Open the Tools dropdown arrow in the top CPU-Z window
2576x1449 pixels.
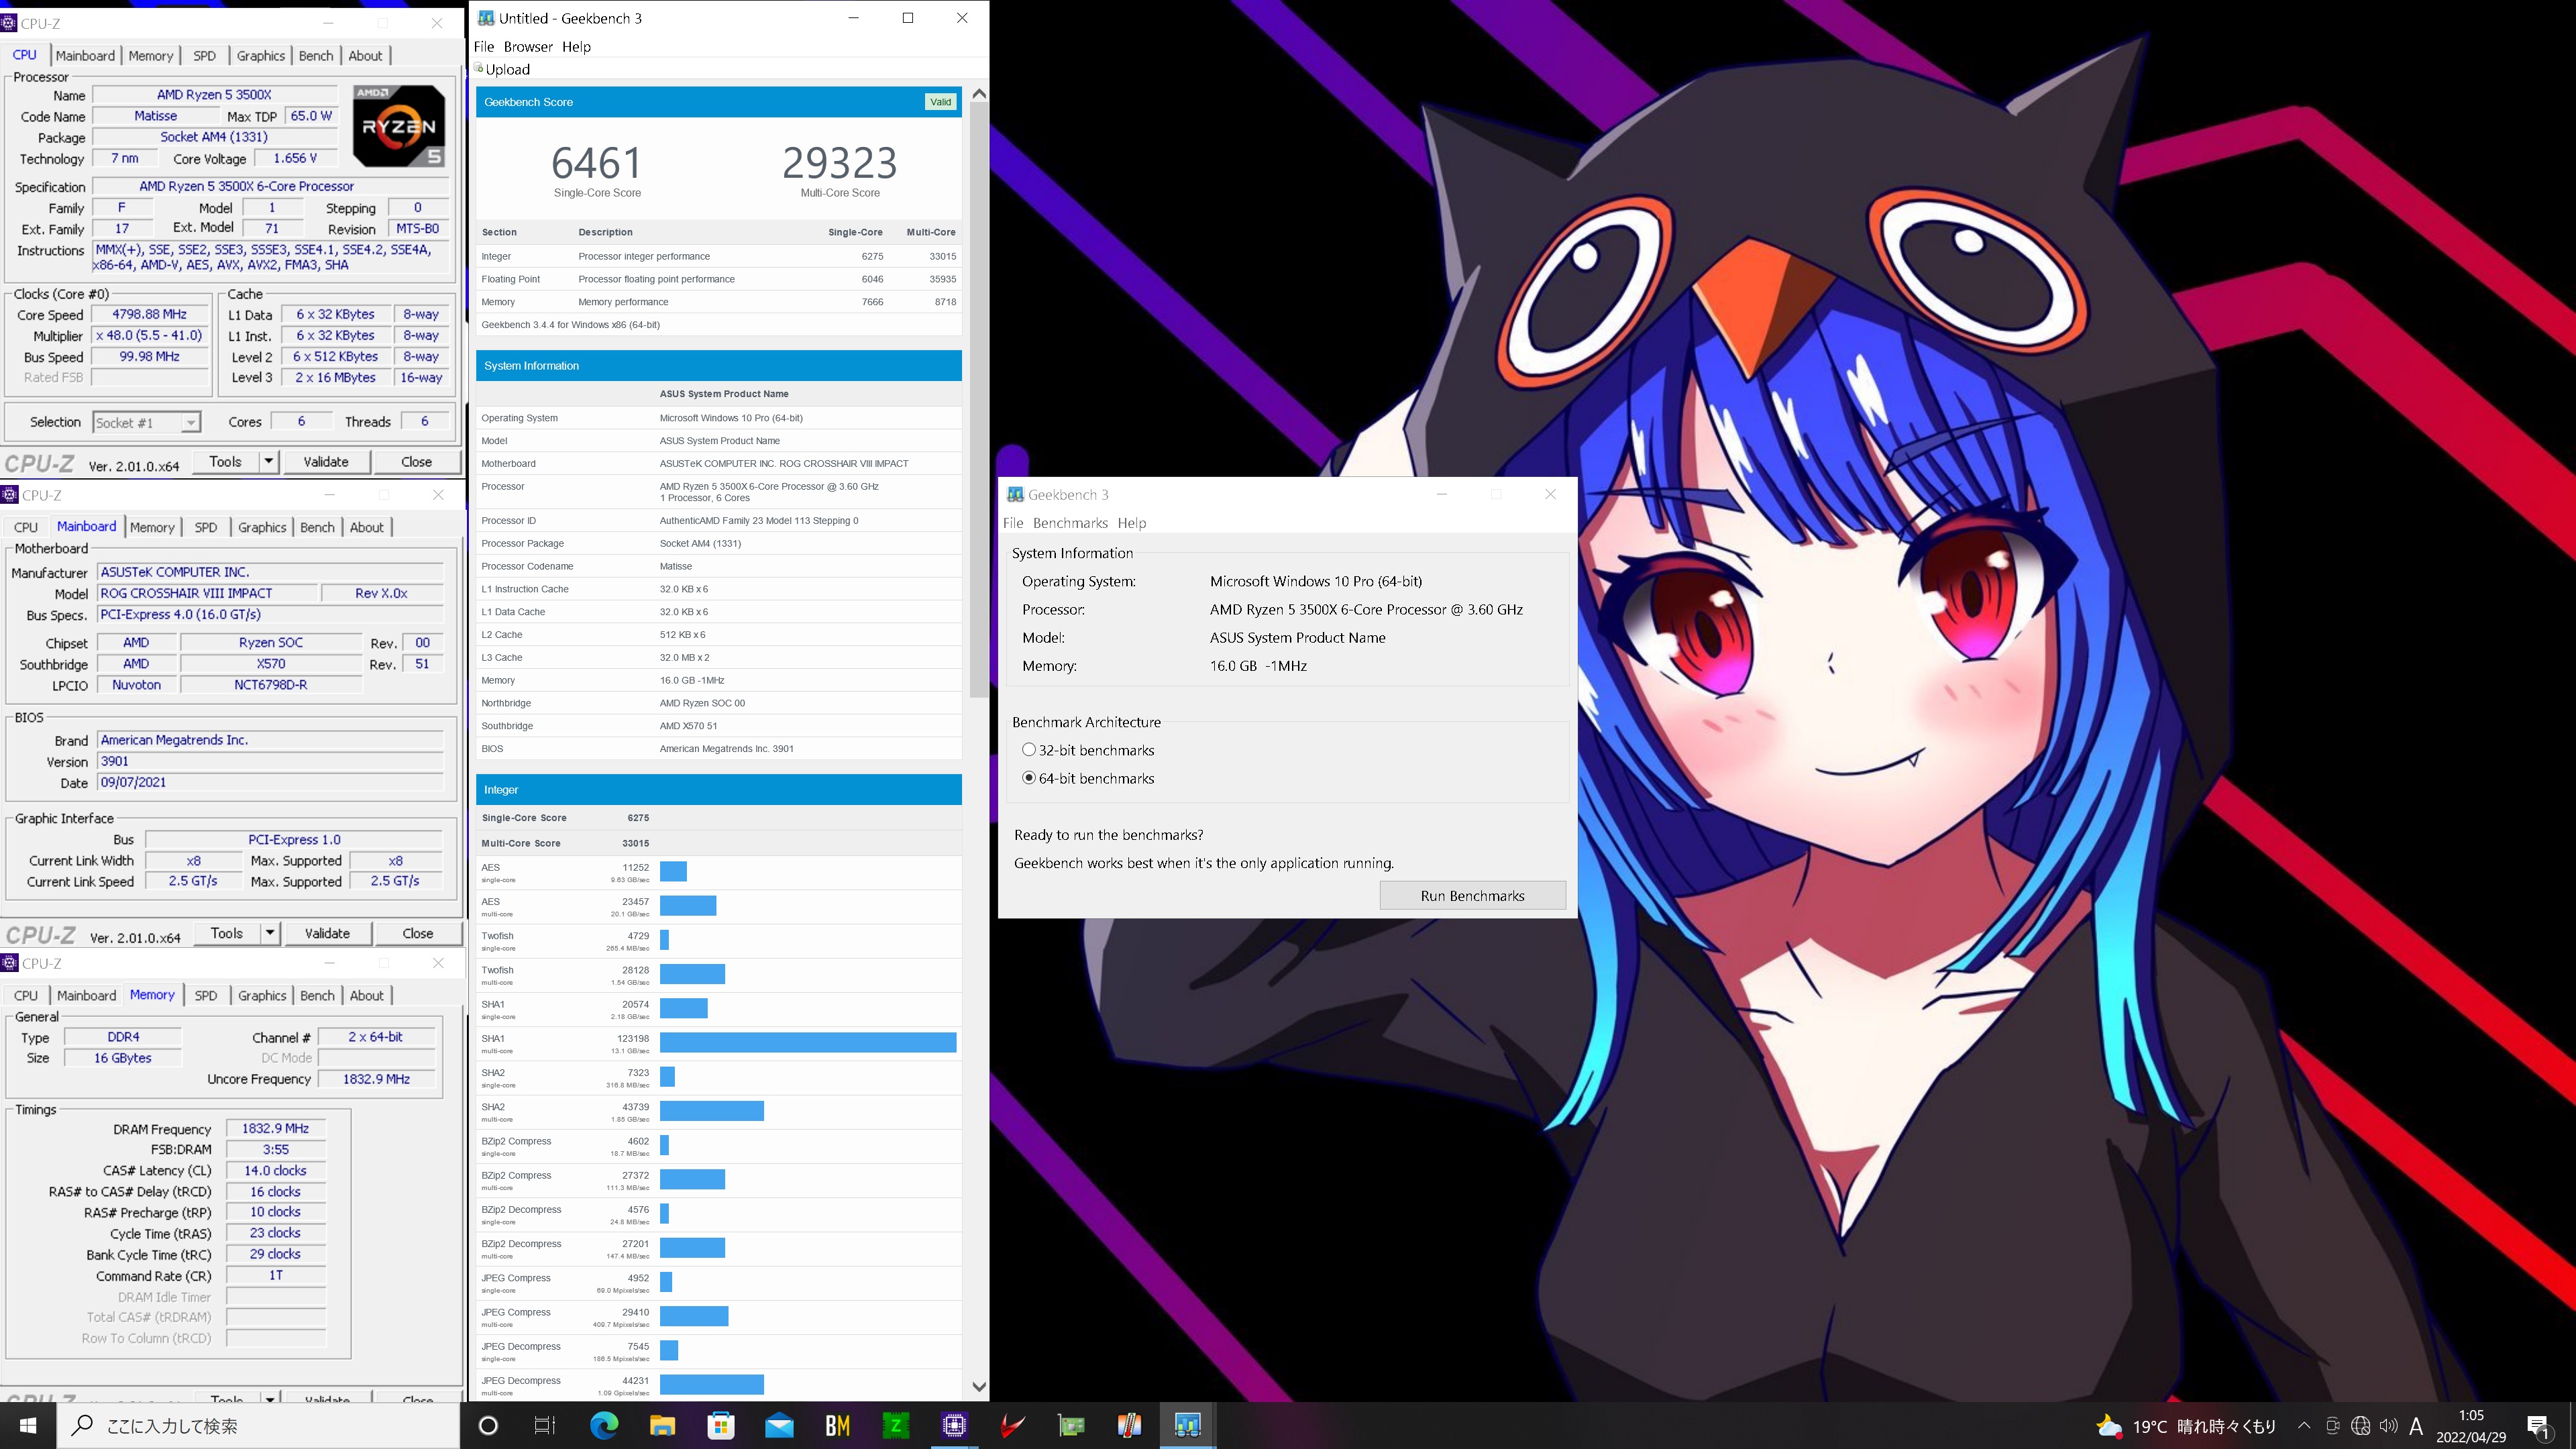click(268, 462)
